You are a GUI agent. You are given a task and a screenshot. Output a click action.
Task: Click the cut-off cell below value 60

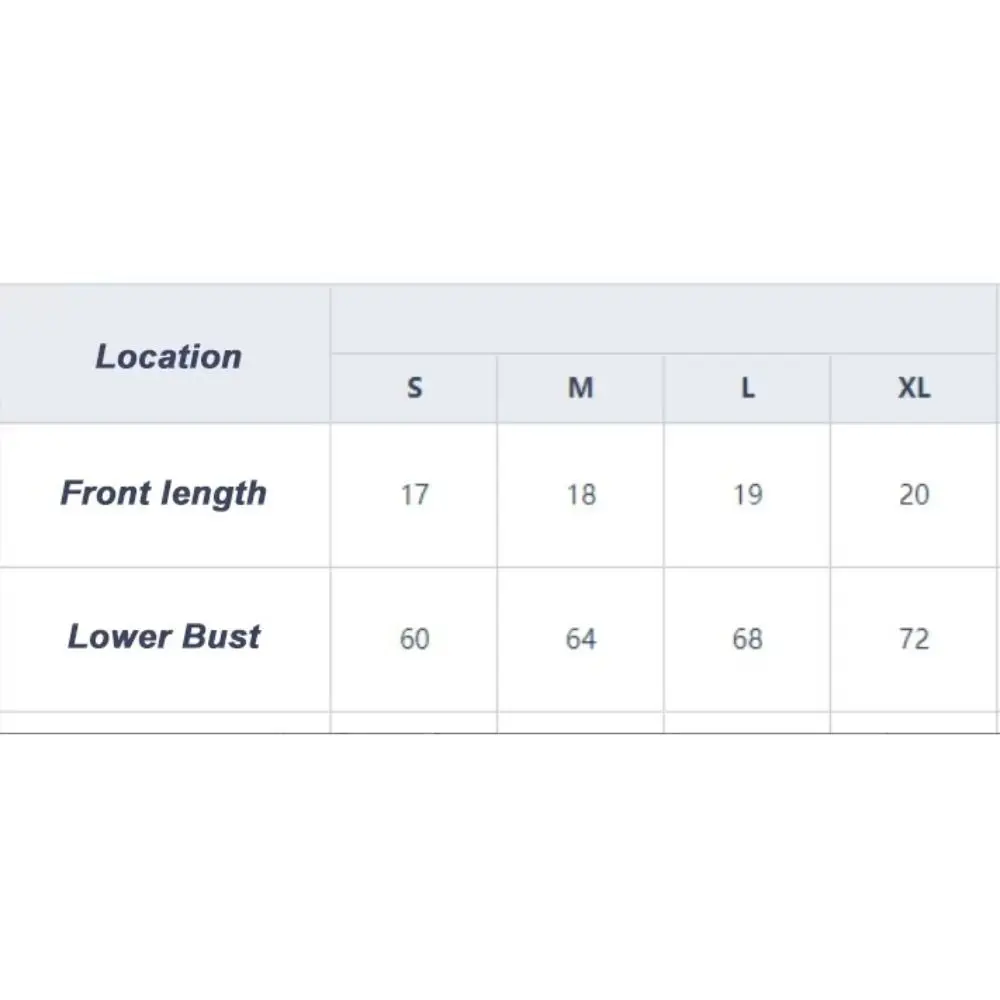tap(414, 722)
